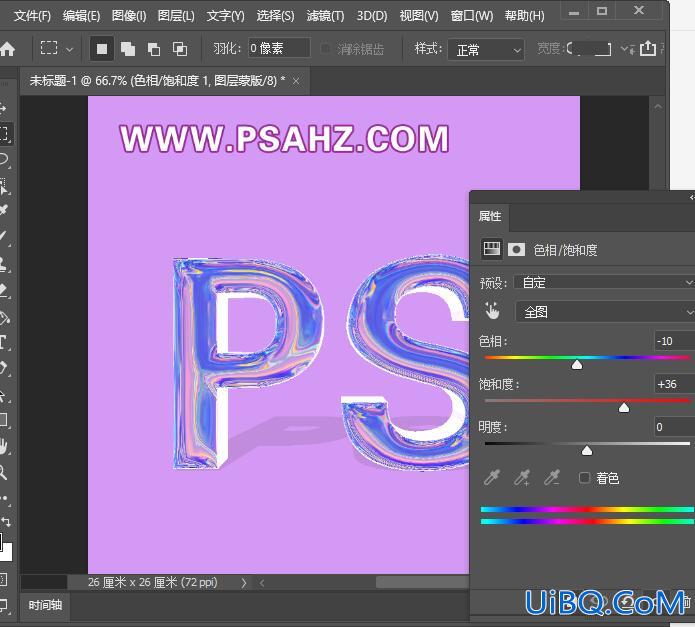
Task: Click the 羽化 feather input field
Action: pyautogui.click(x=279, y=48)
